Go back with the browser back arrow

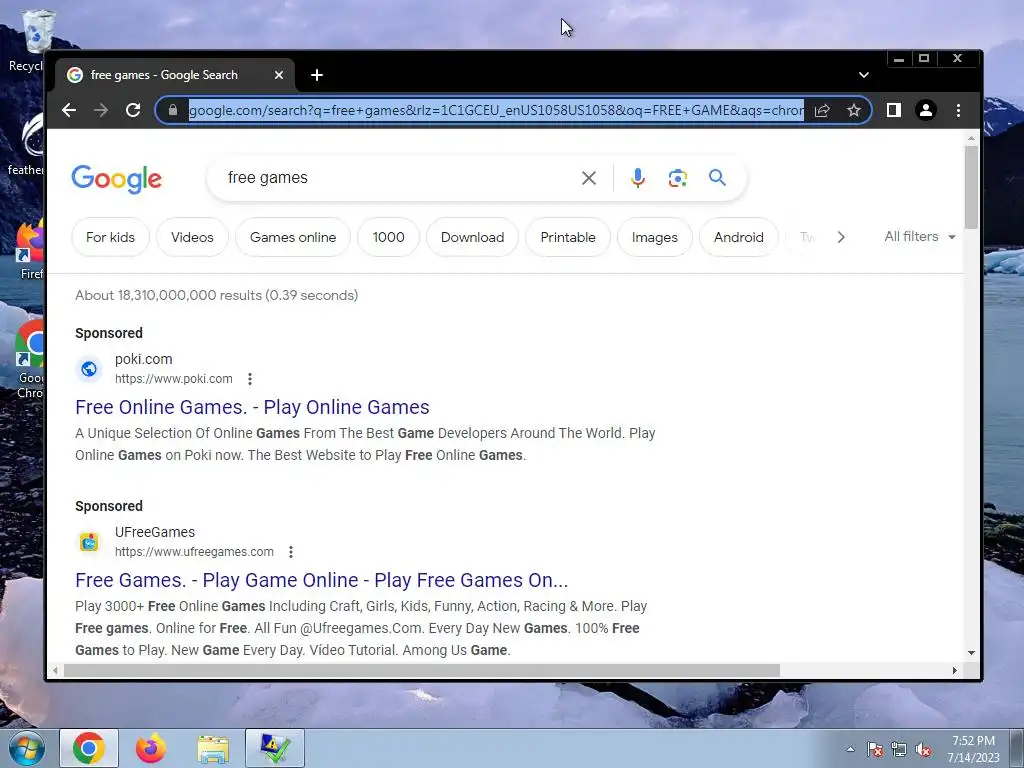click(x=69, y=110)
